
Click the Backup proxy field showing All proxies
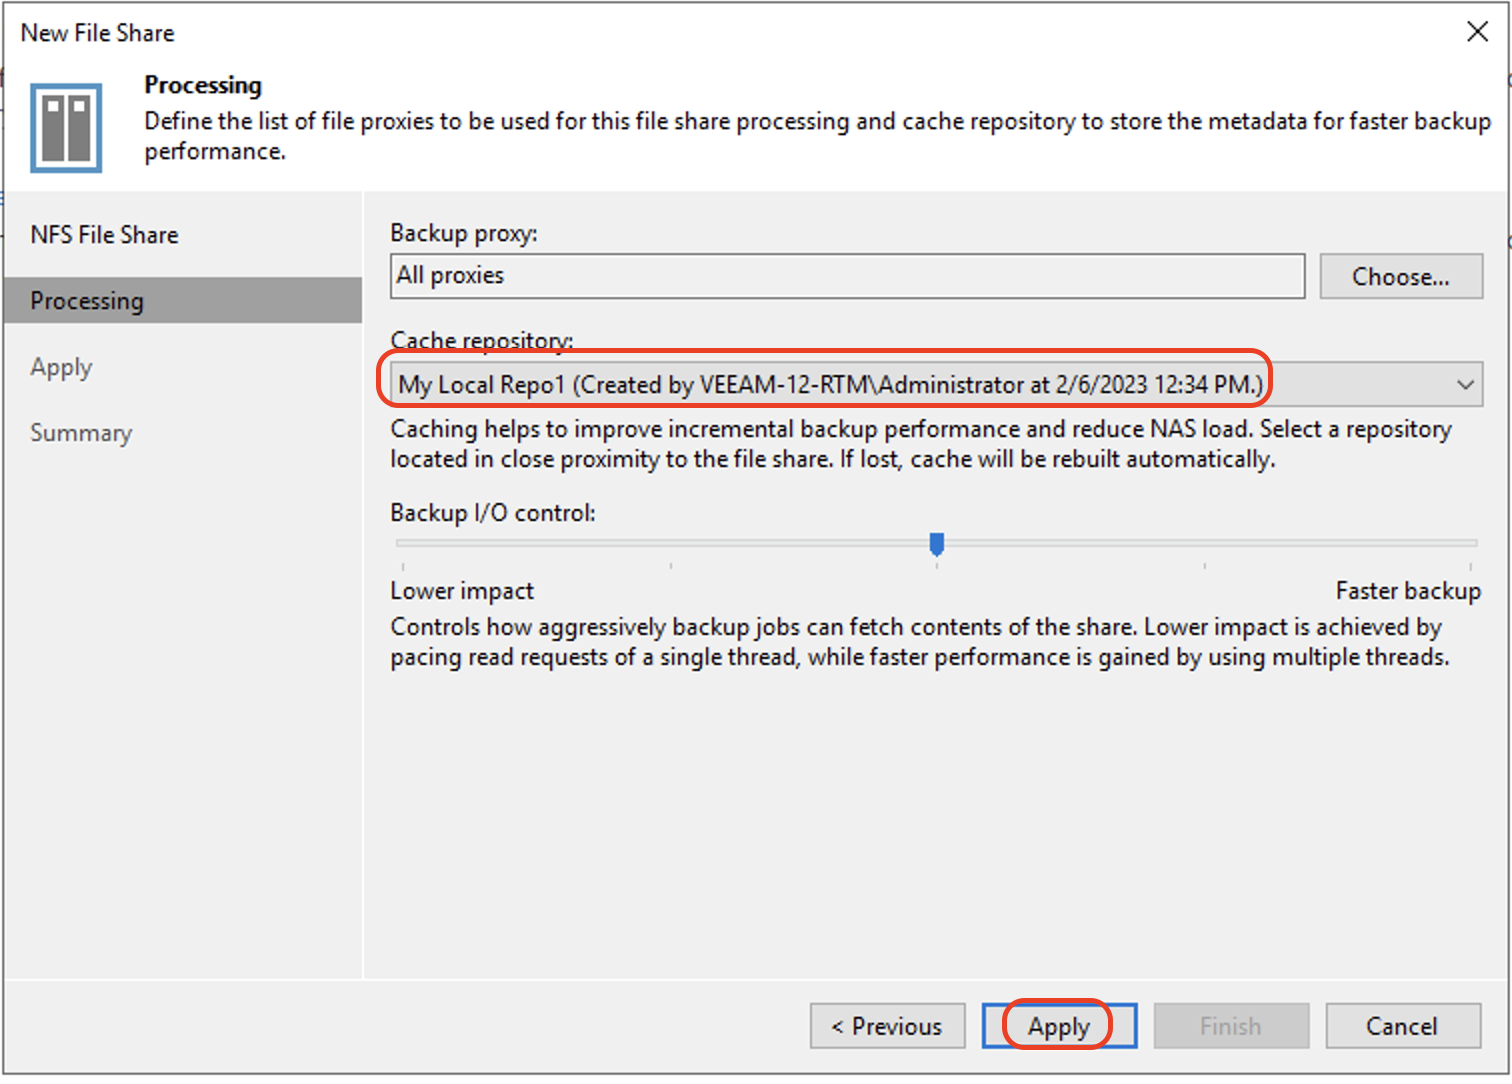[x=847, y=276]
